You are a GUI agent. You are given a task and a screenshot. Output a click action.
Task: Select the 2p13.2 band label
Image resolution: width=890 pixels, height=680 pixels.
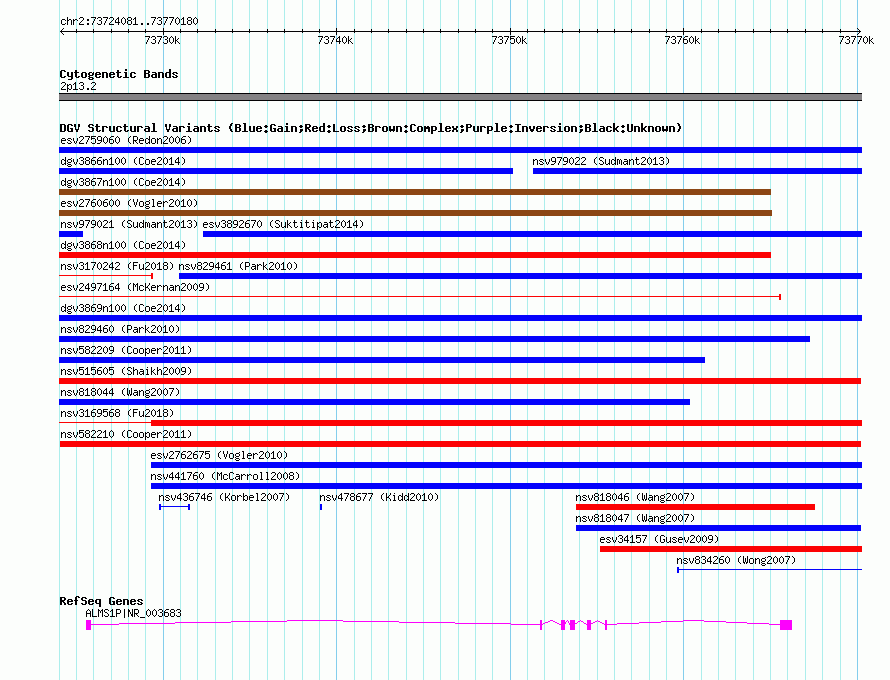78,86
